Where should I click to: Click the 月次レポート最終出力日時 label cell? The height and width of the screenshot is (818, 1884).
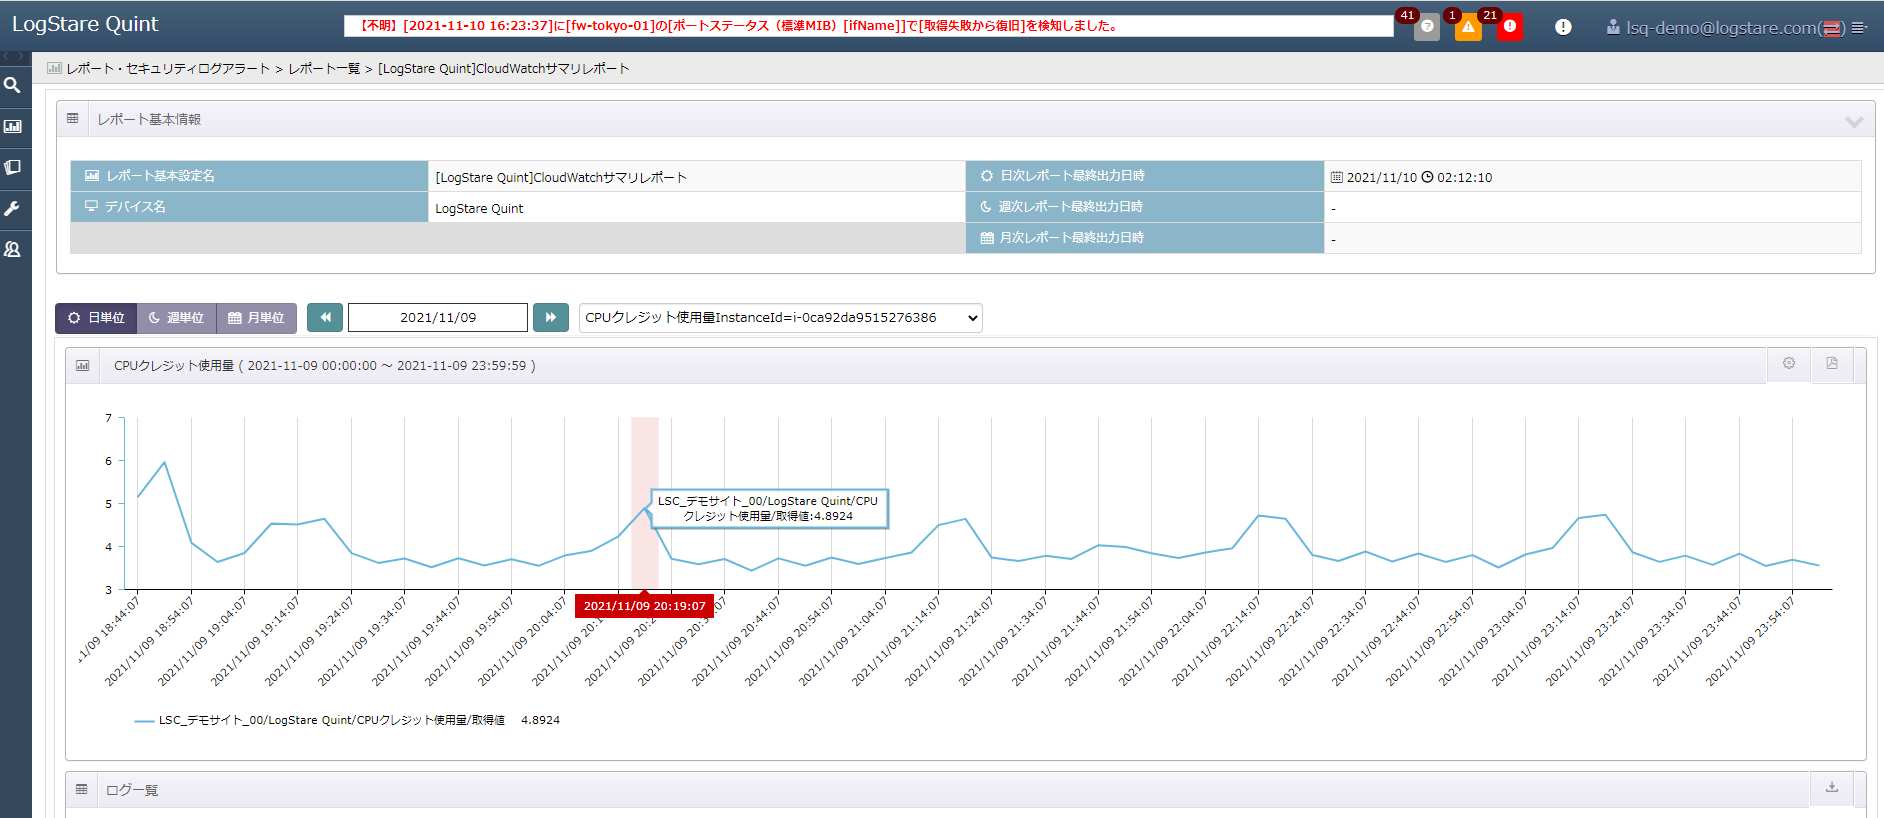[x=1145, y=238]
